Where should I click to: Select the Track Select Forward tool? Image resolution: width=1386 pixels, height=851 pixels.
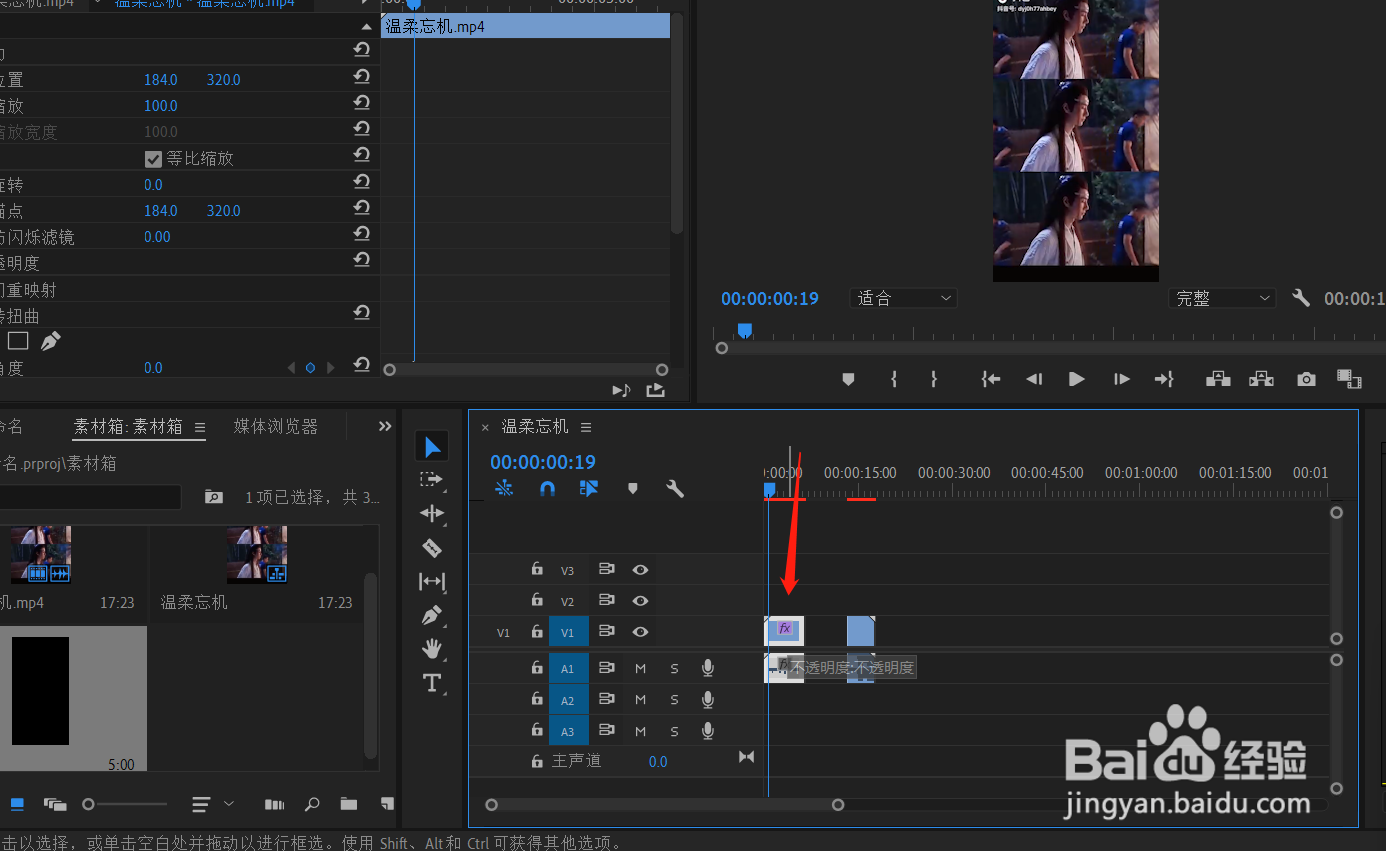[432, 480]
